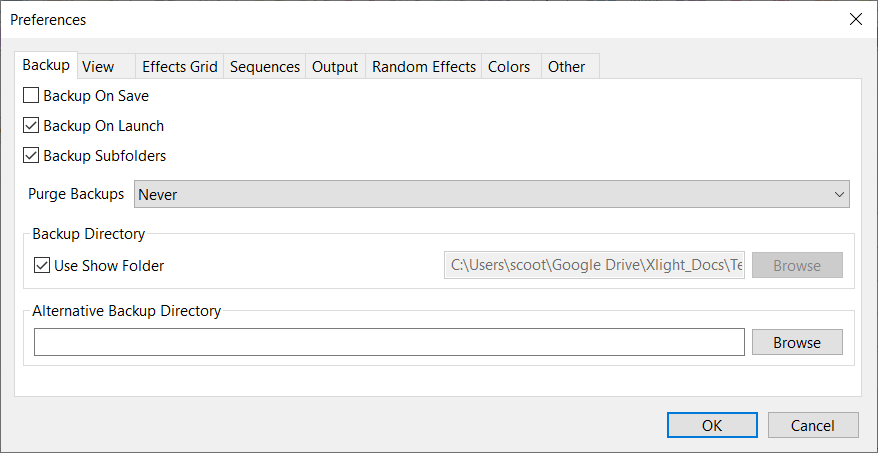The image size is (880, 453).
Task: Open the Effects Grid tab
Action: coord(180,67)
